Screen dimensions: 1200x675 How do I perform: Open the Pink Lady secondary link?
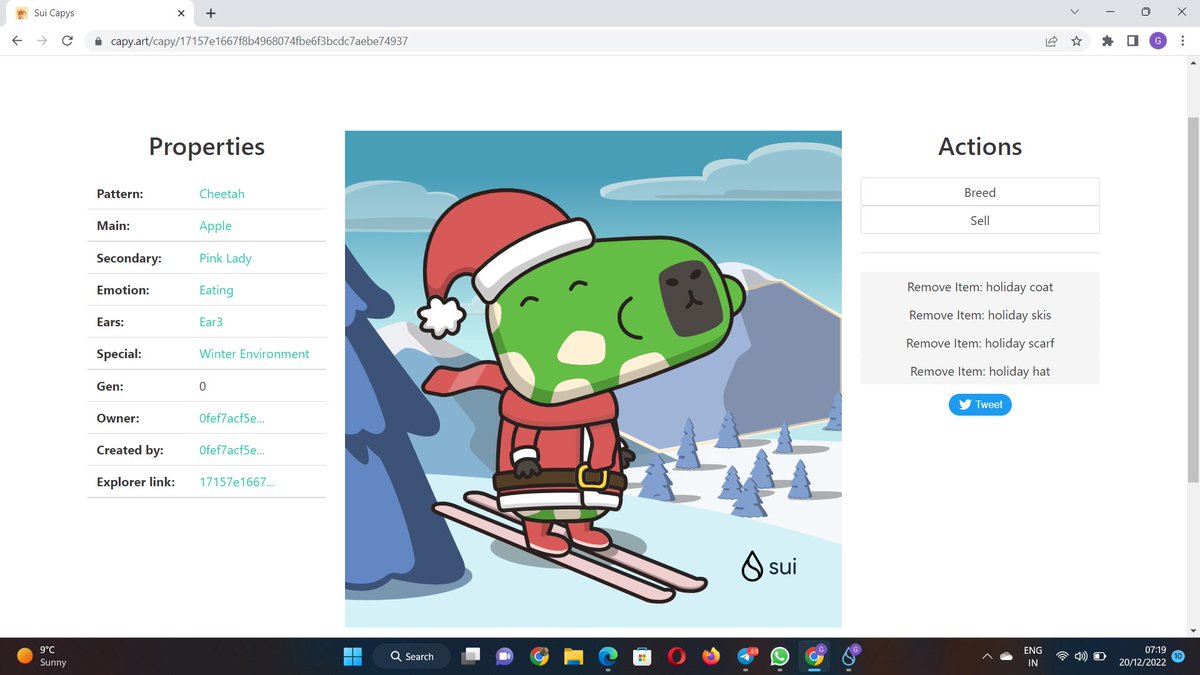click(225, 258)
